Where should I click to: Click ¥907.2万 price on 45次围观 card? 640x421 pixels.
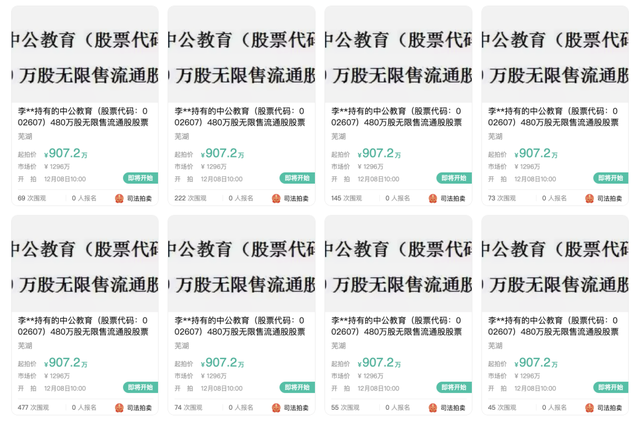coord(536,363)
